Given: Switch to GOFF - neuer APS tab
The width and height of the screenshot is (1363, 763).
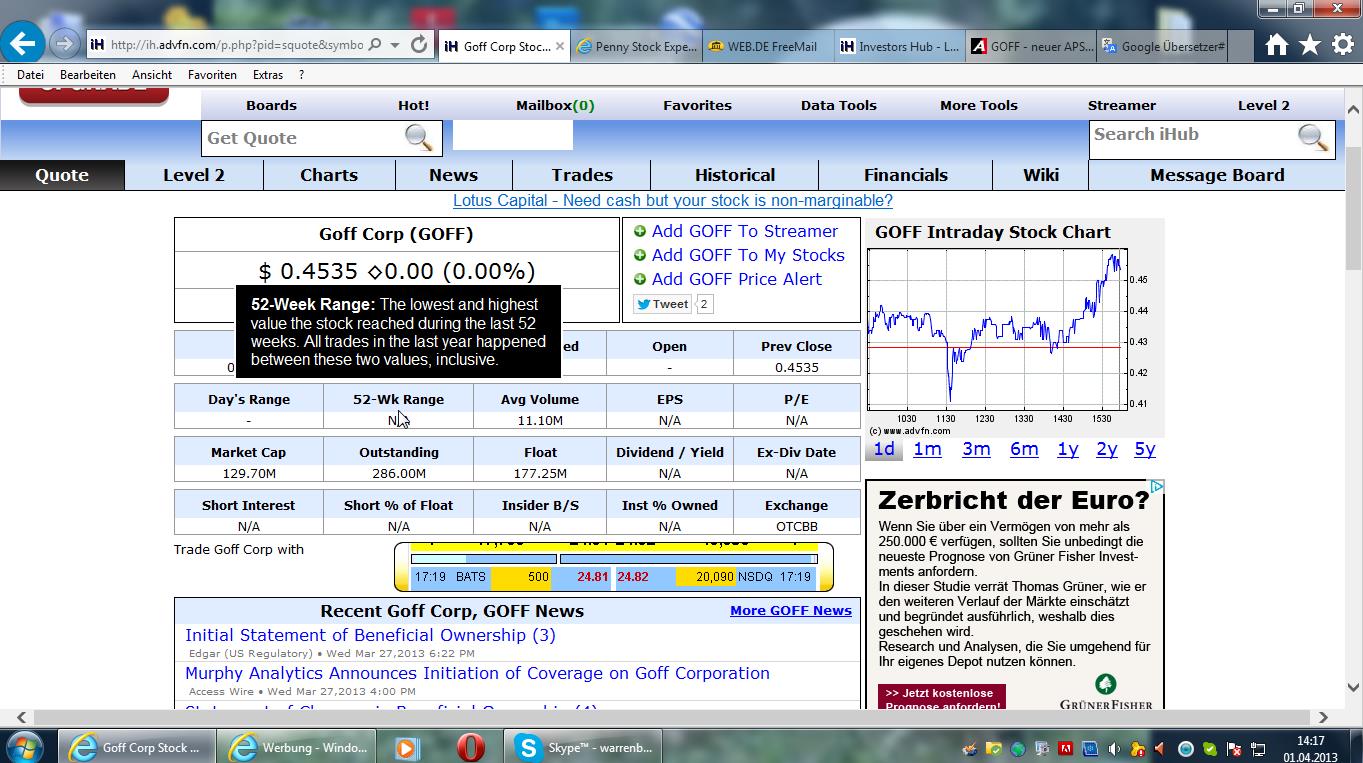Looking at the screenshot, I should click(x=1032, y=46).
